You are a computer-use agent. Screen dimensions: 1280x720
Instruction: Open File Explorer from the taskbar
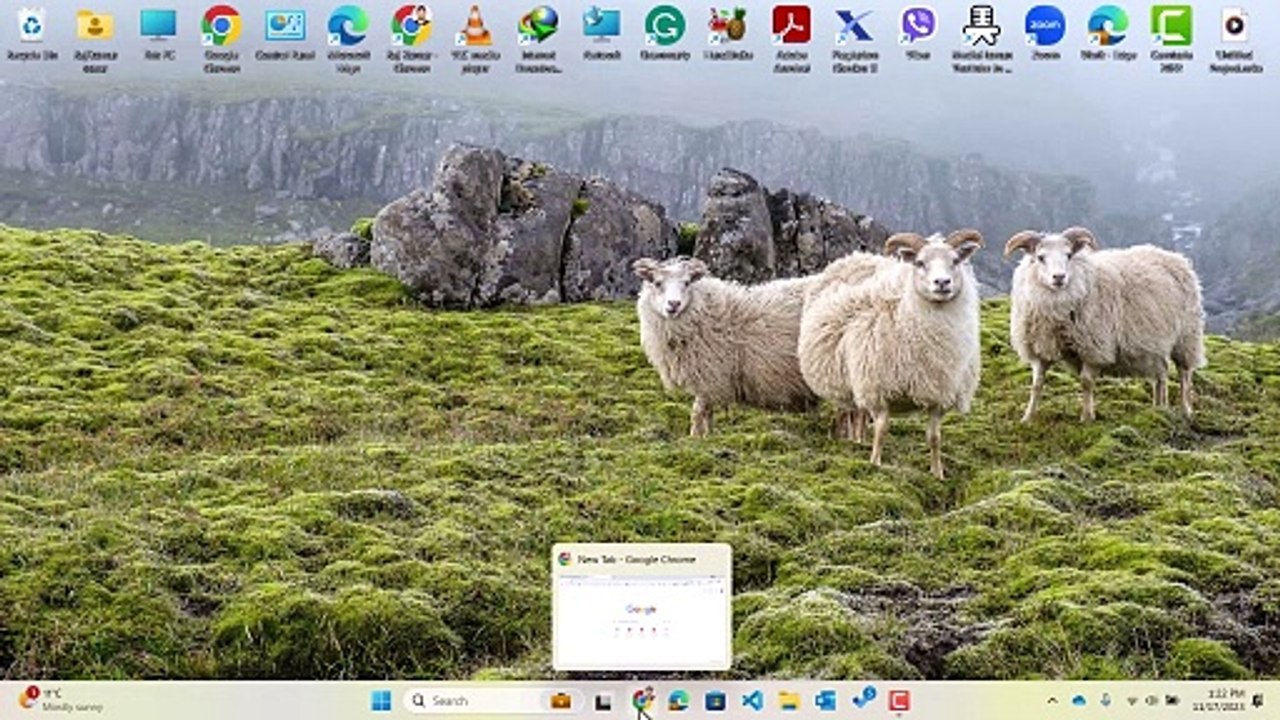[x=790, y=701]
